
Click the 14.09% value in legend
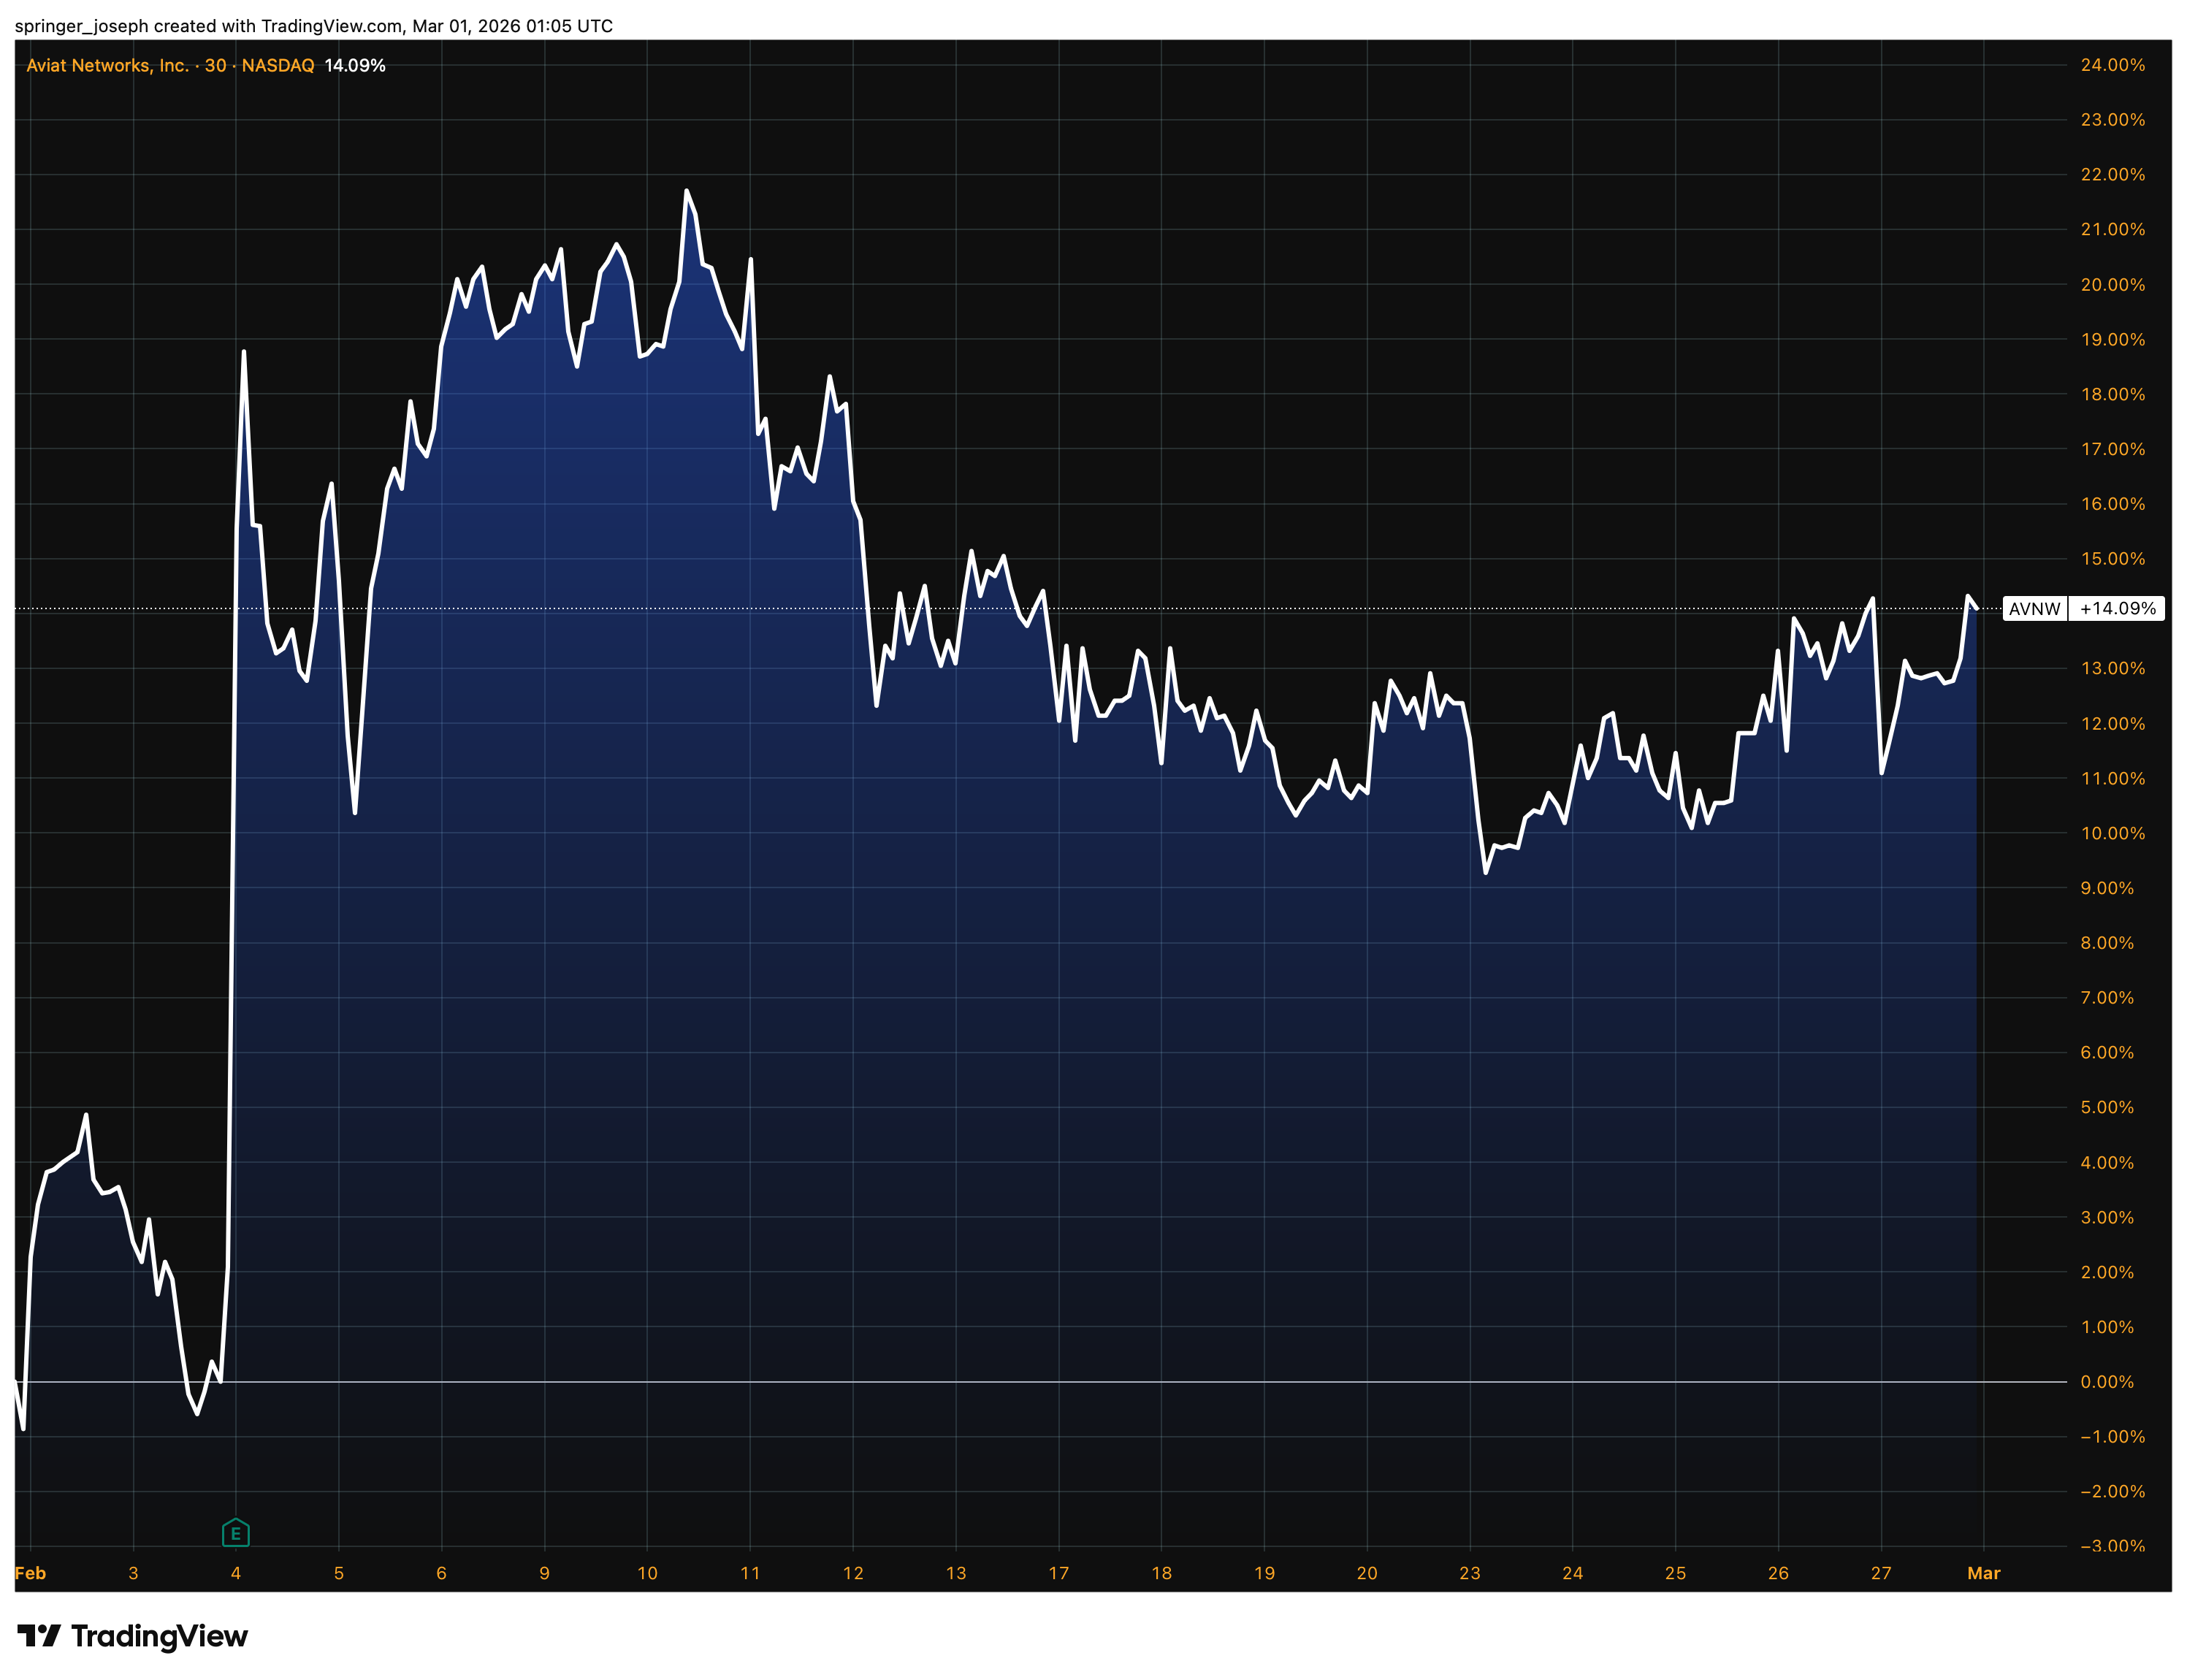tap(355, 66)
